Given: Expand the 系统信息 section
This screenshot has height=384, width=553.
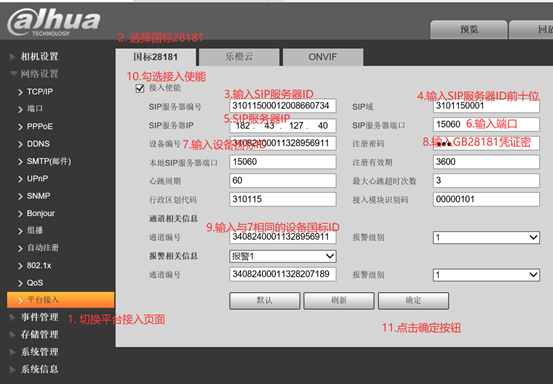Looking at the screenshot, I should tap(39, 369).
